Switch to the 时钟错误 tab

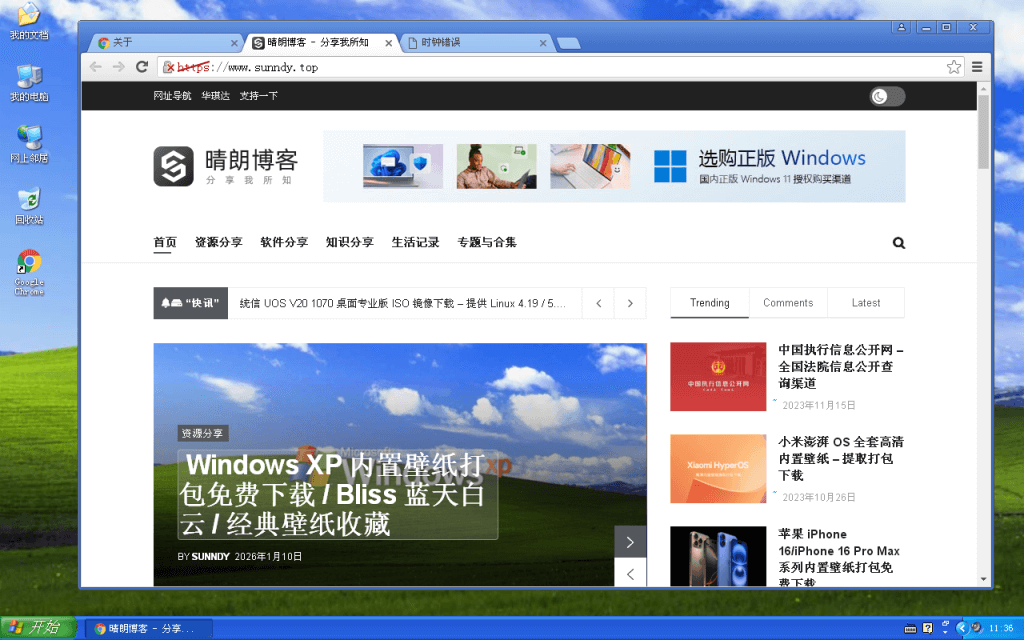pyautogui.click(x=477, y=42)
